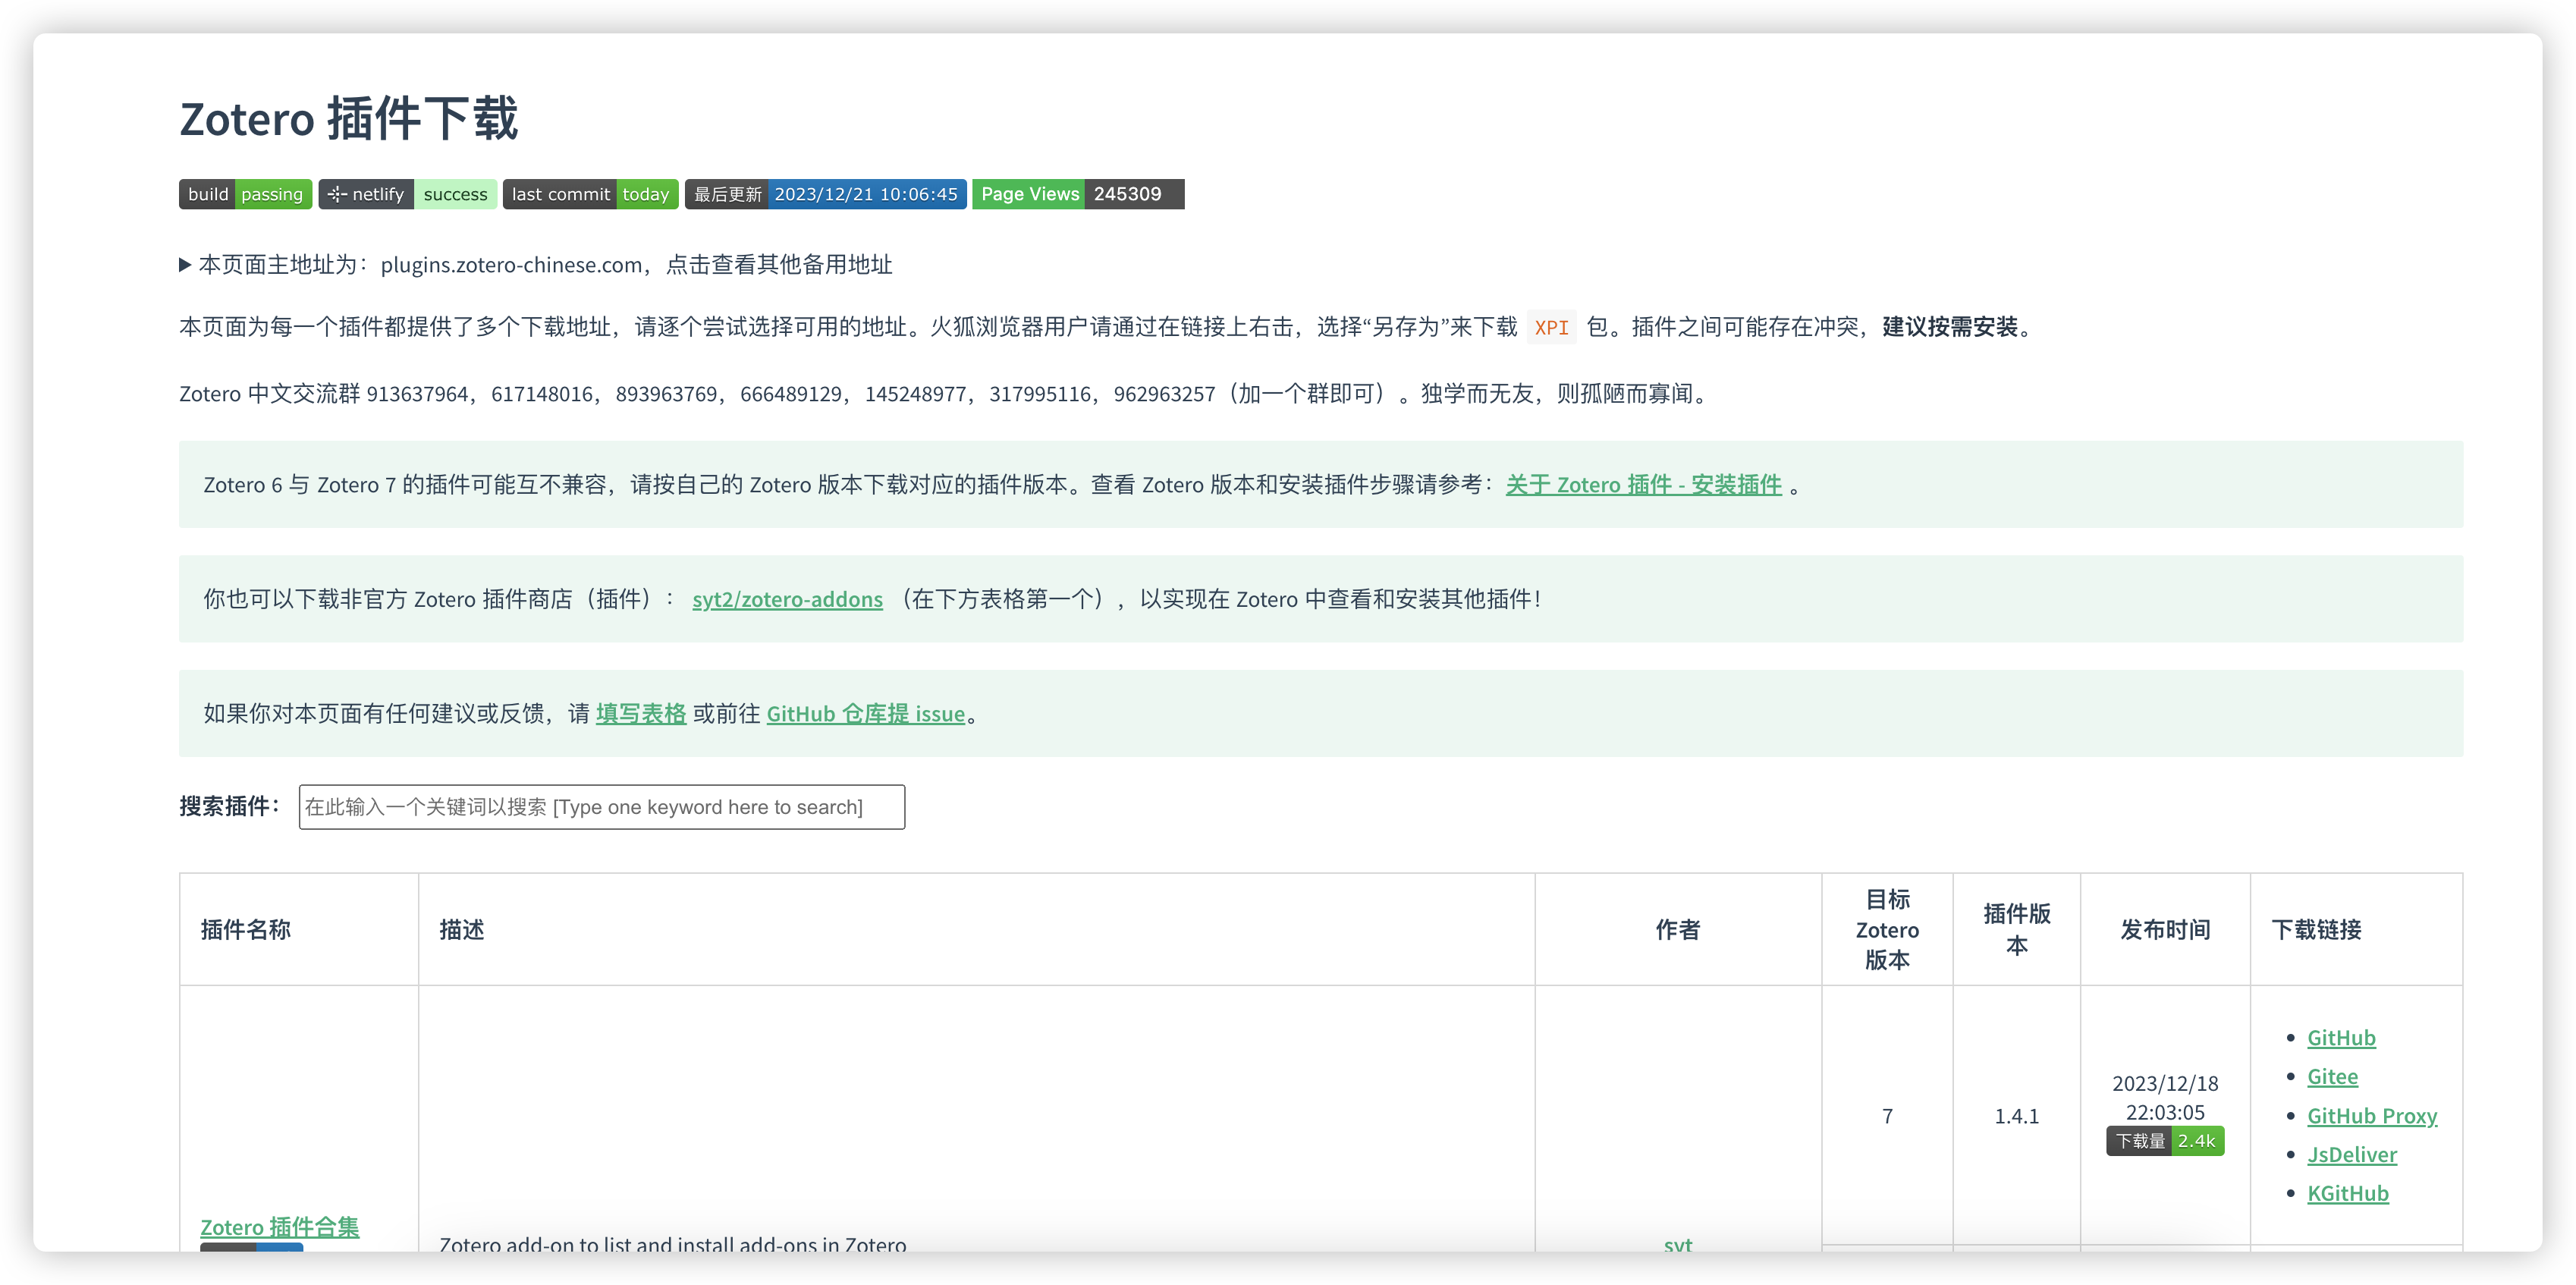Image resolution: width=2576 pixels, height=1285 pixels.
Task: Click the 最后更新 timestamp badge
Action: [x=825, y=194]
